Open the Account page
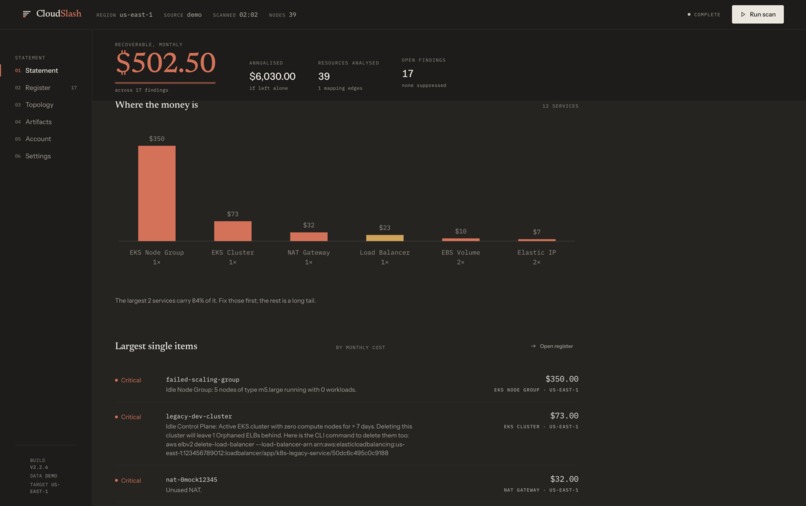 click(38, 139)
